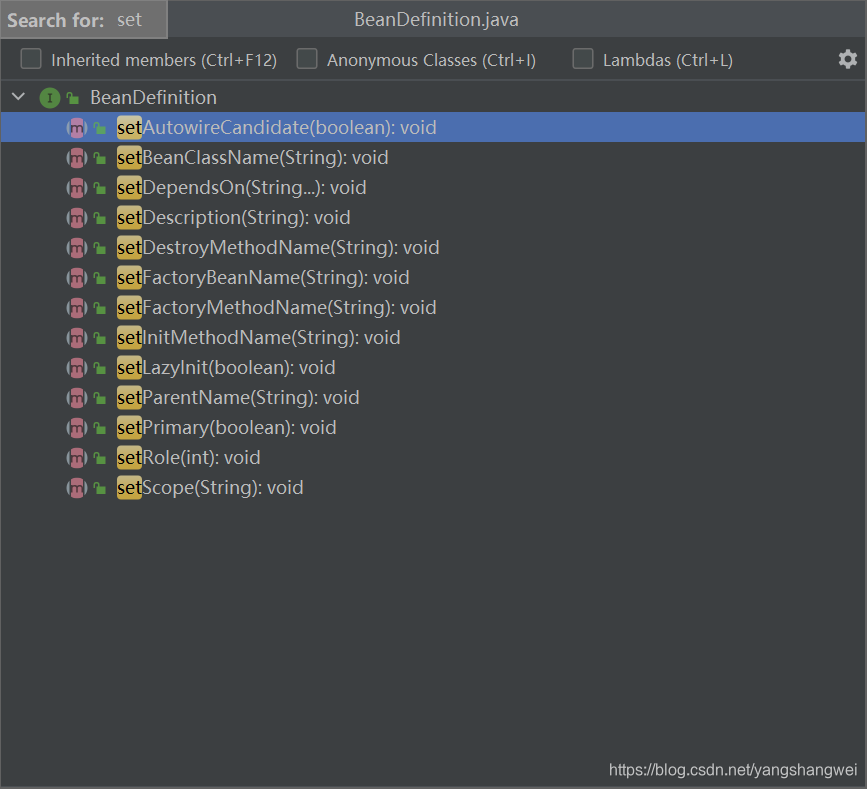Click the method icon for setDescription

[x=77, y=218]
